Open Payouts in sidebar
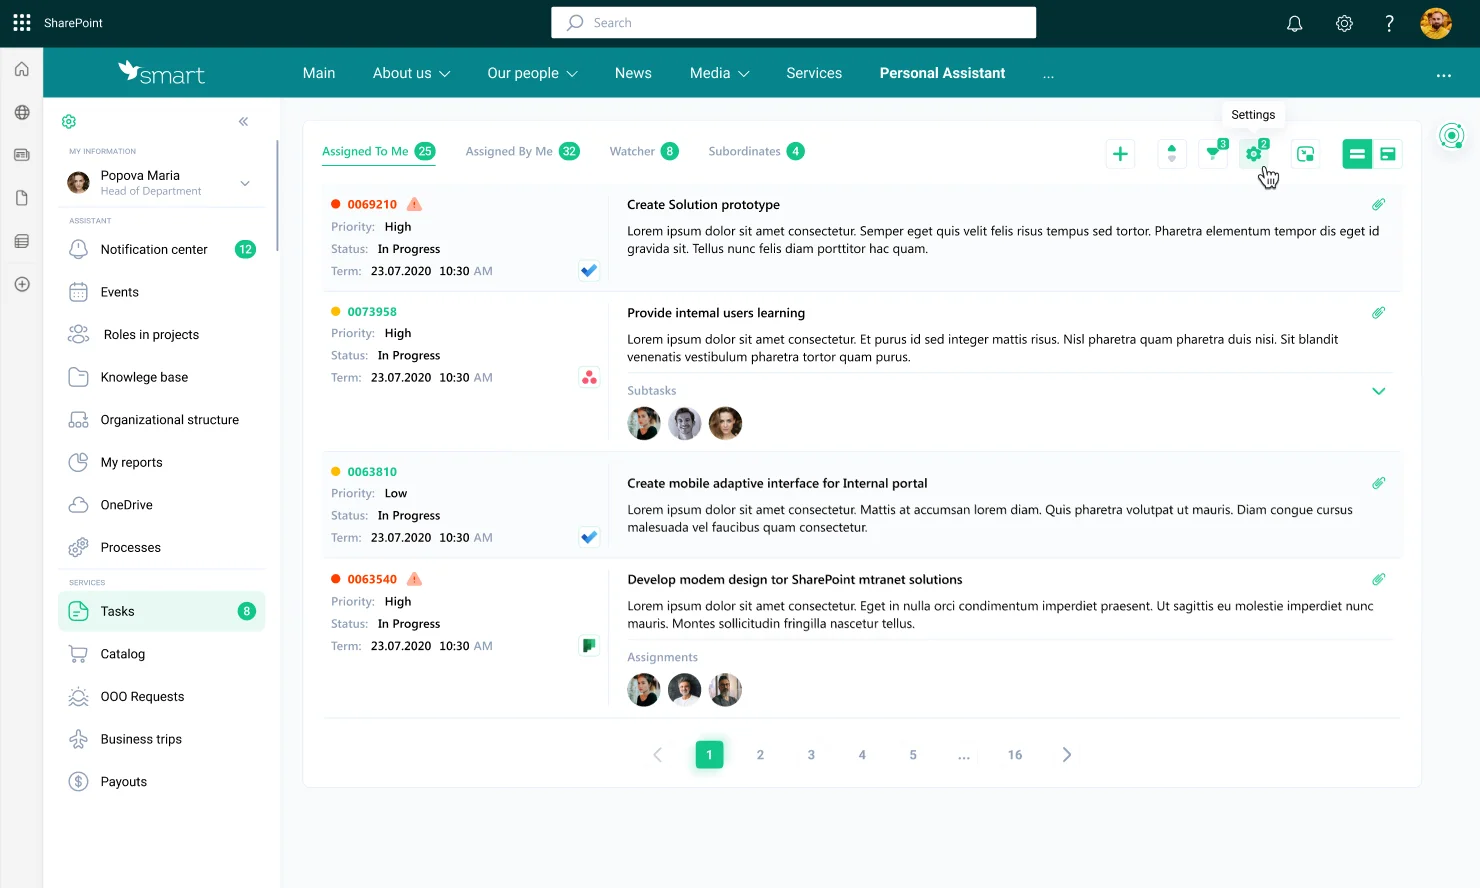1480x888 pixels. coord(162,782)
